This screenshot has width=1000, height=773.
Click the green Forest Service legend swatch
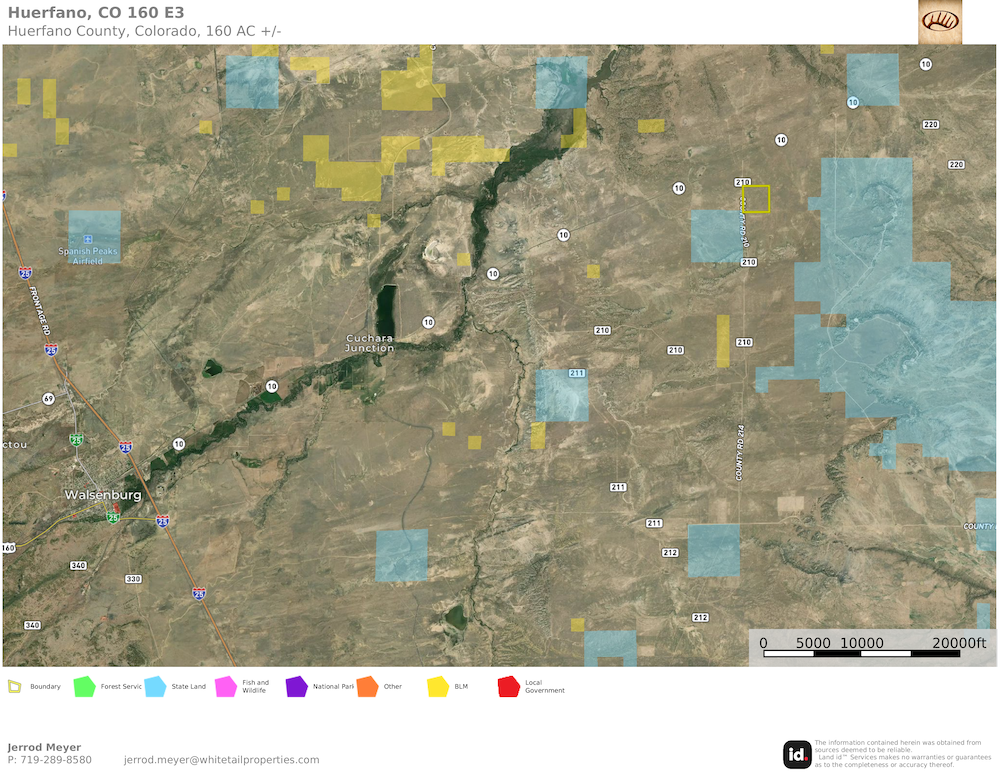click(84, 686)
